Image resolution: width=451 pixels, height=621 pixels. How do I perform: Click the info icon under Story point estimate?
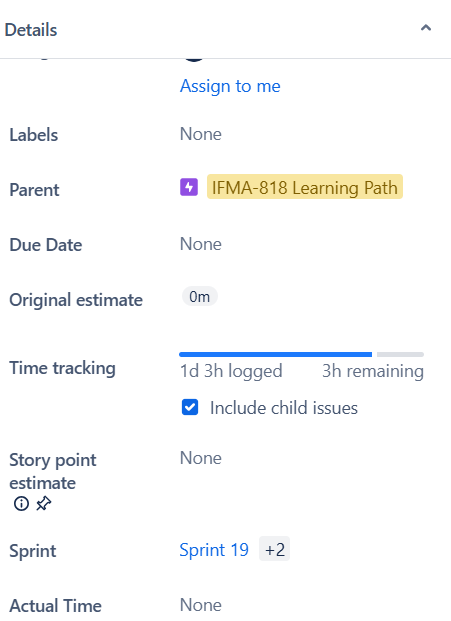click(21, 504)
